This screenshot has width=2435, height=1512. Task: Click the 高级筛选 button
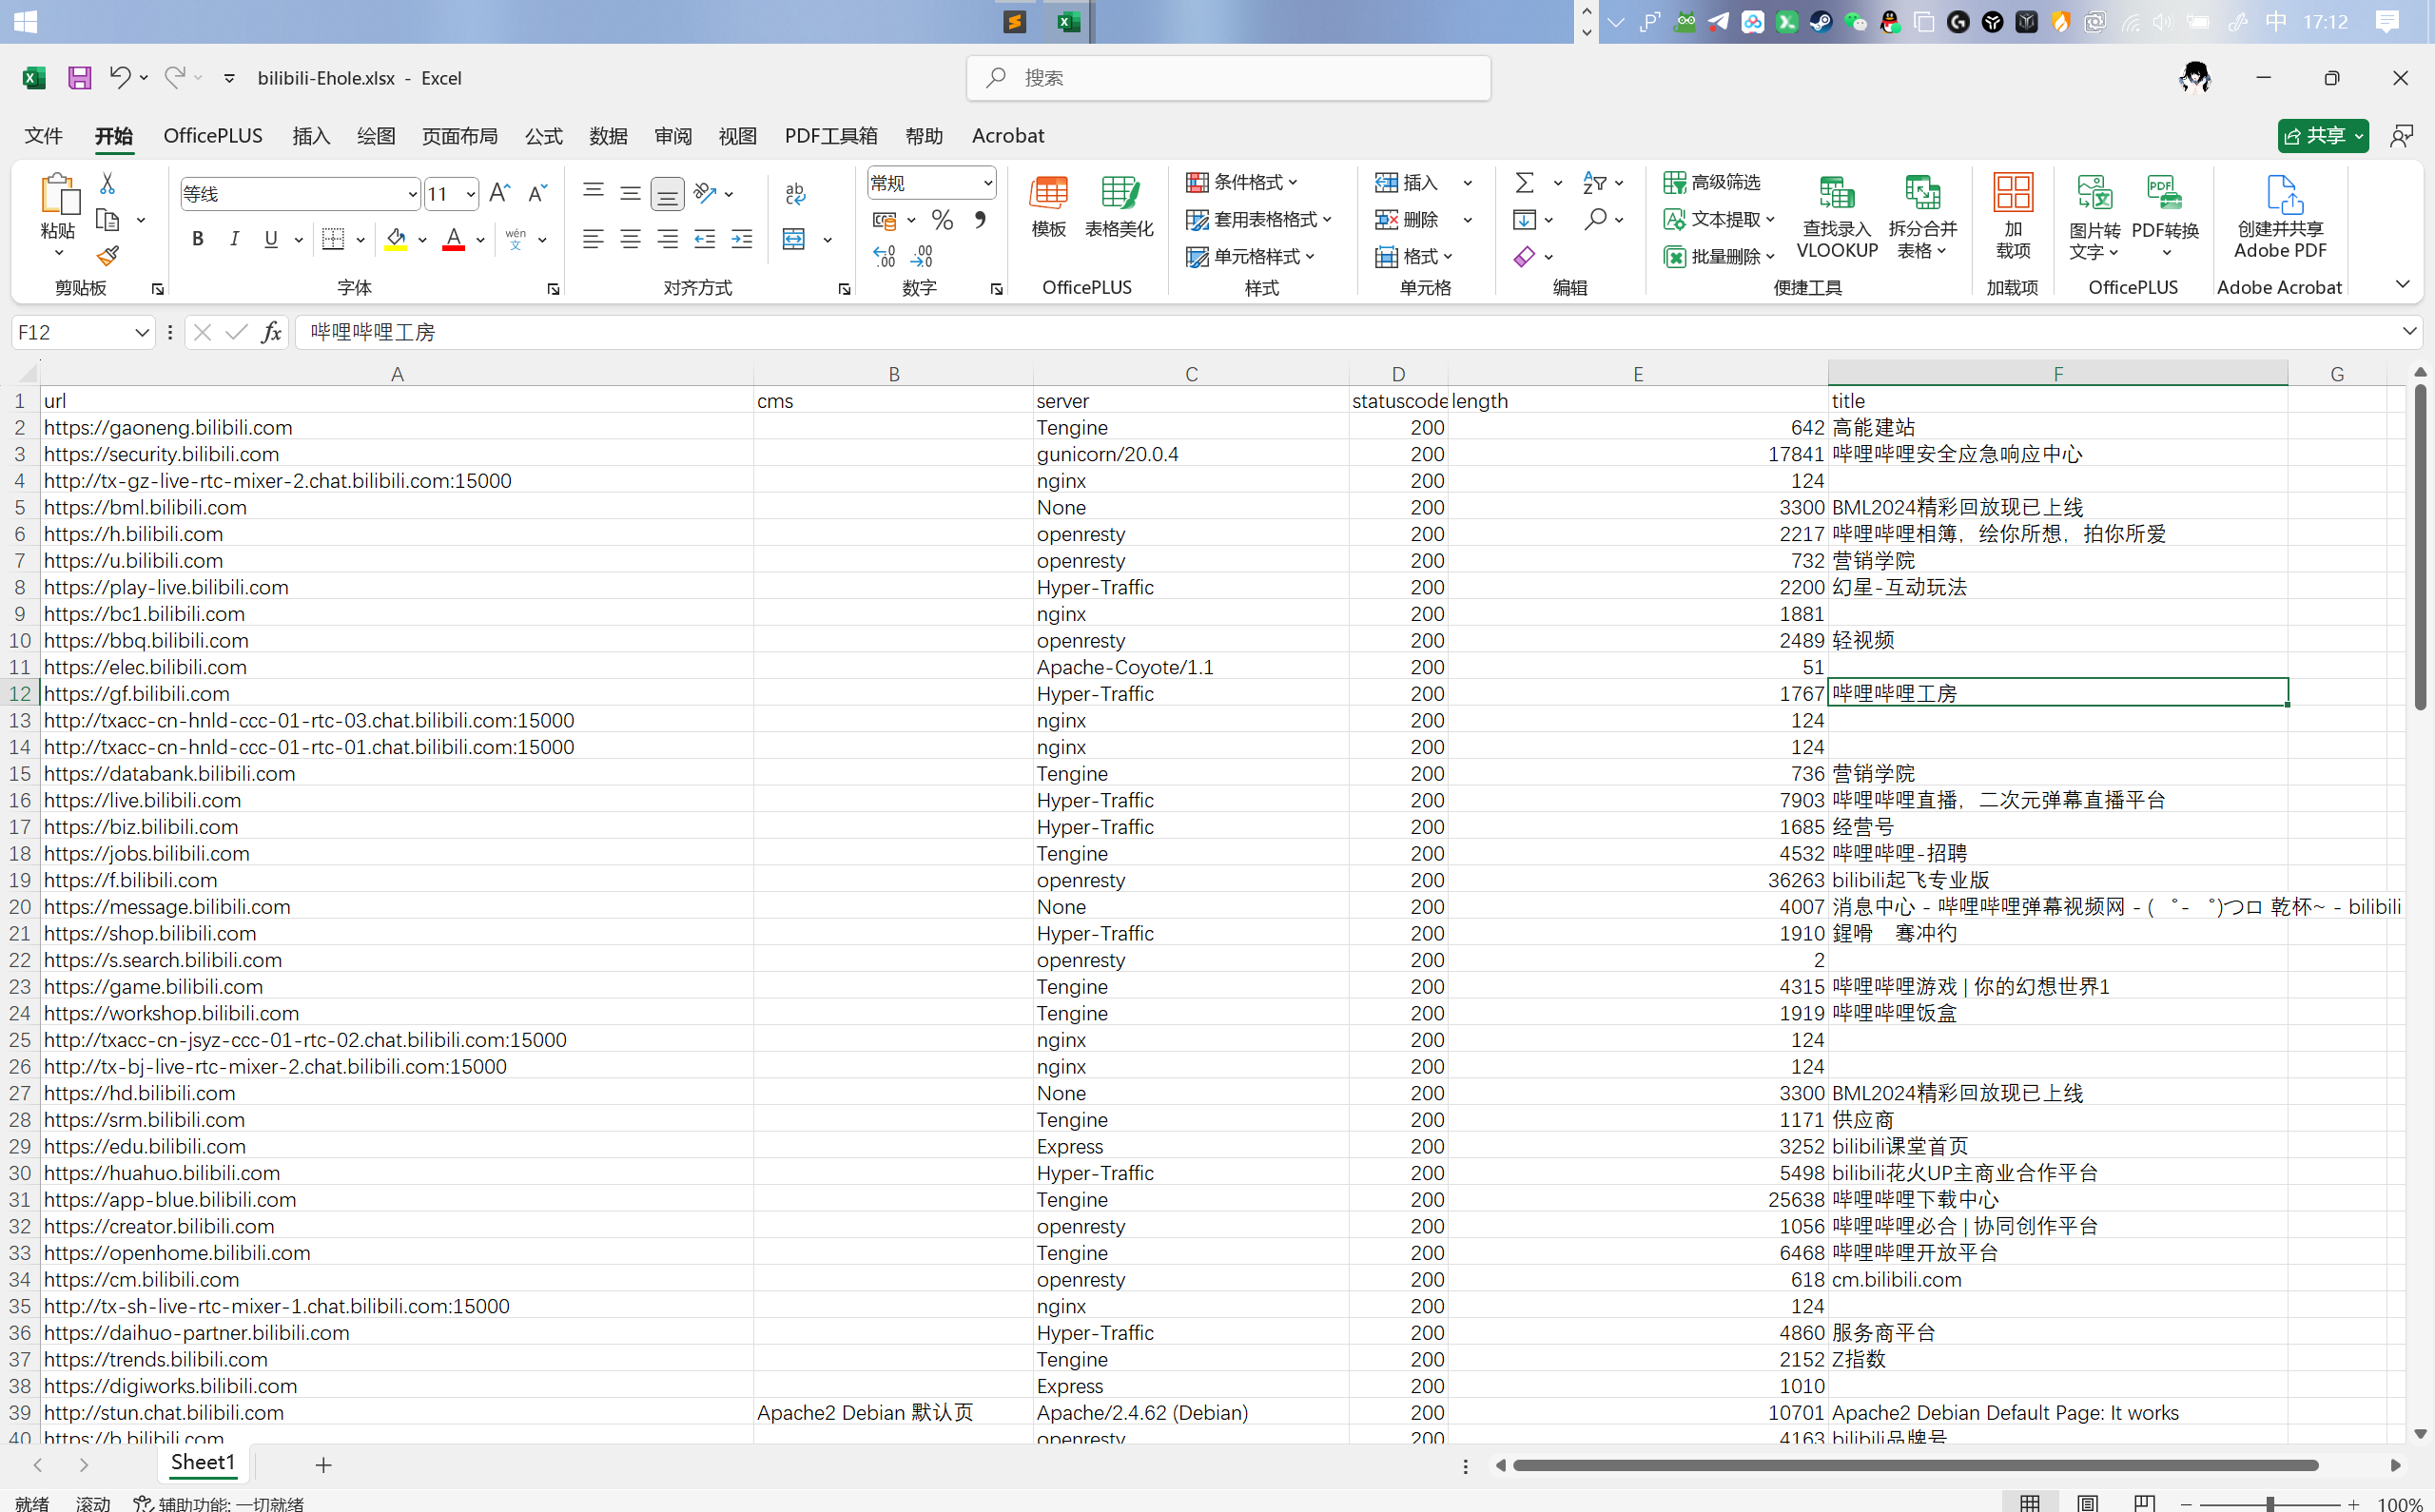(x=1712, y=182)
